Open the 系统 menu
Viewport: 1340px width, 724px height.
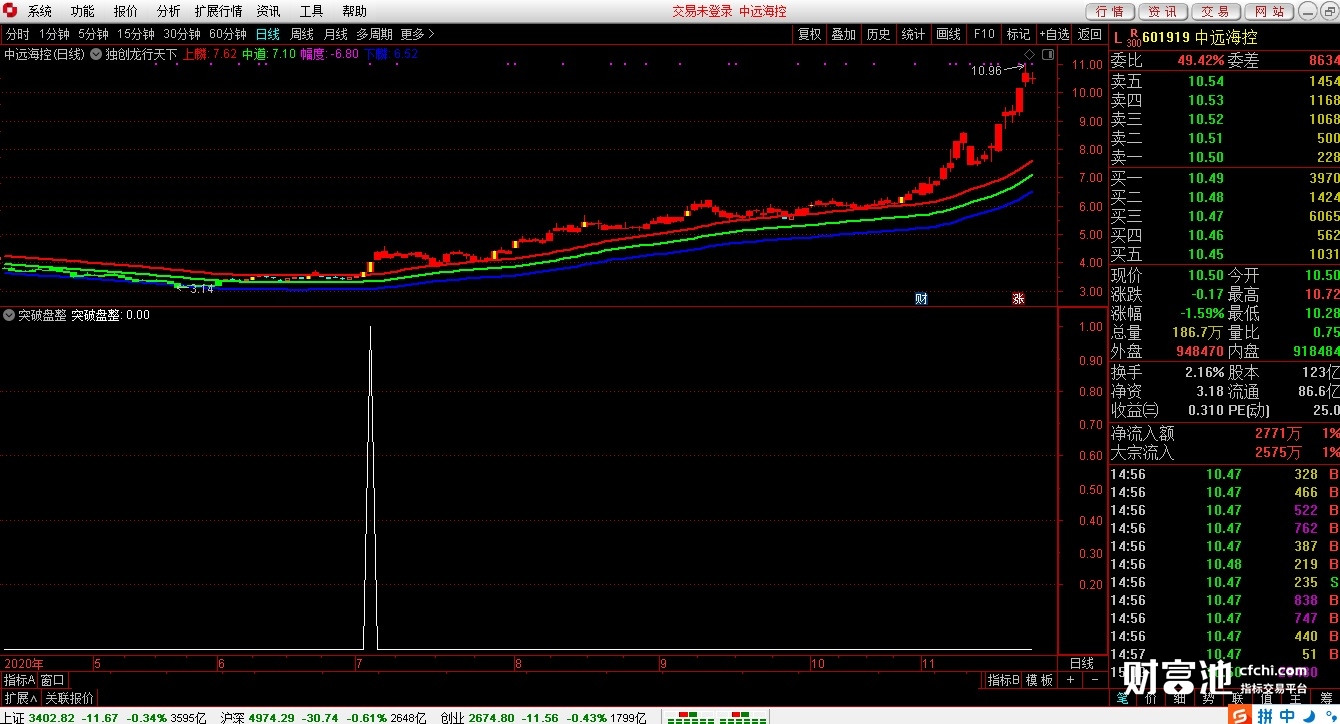tap(40, 11)
